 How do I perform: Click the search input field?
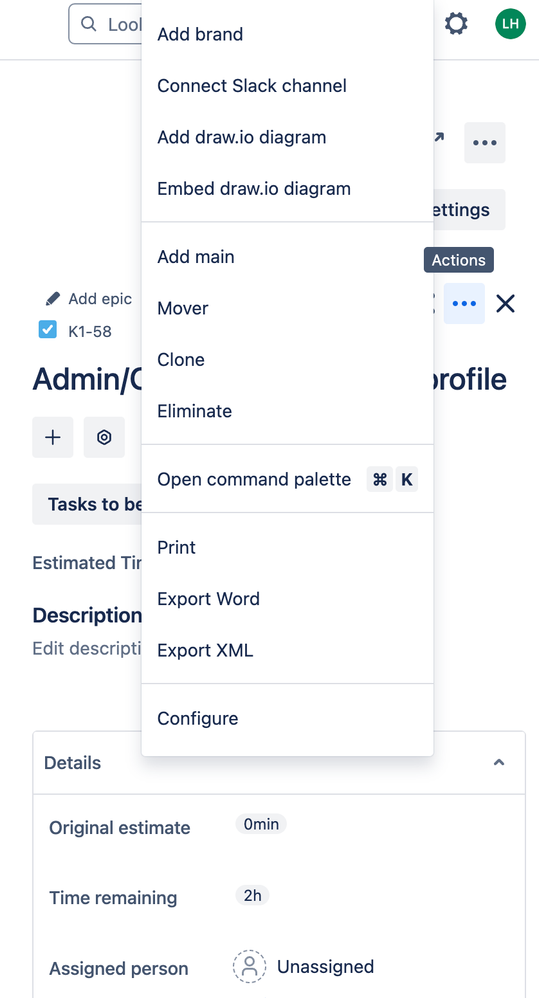pyautogui.click(x=105, y=24)
